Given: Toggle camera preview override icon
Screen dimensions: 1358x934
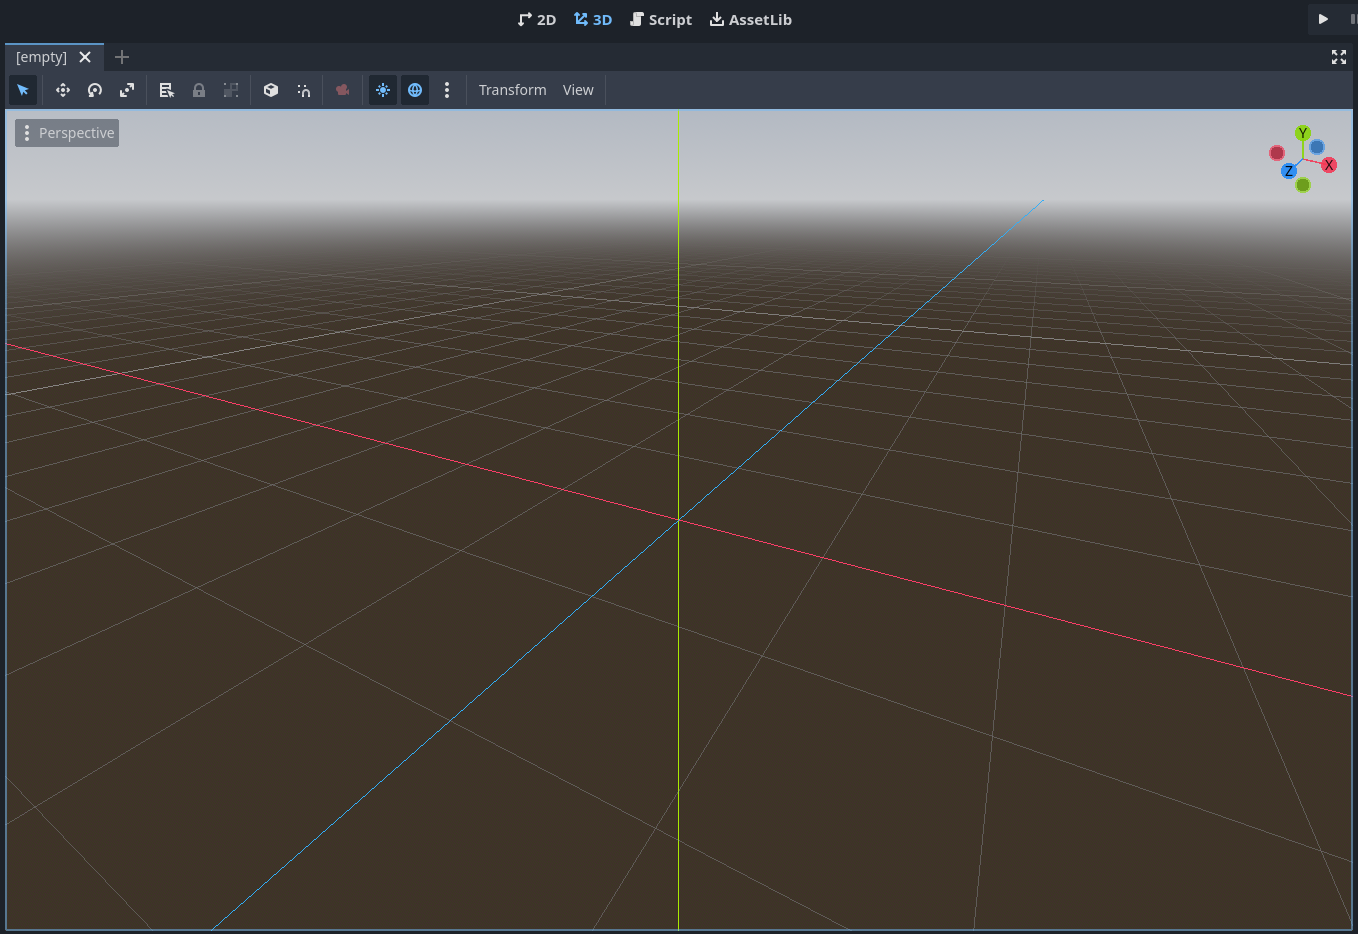Looking at the screenshot, I should pyautogui.click(x=343, y=90).
